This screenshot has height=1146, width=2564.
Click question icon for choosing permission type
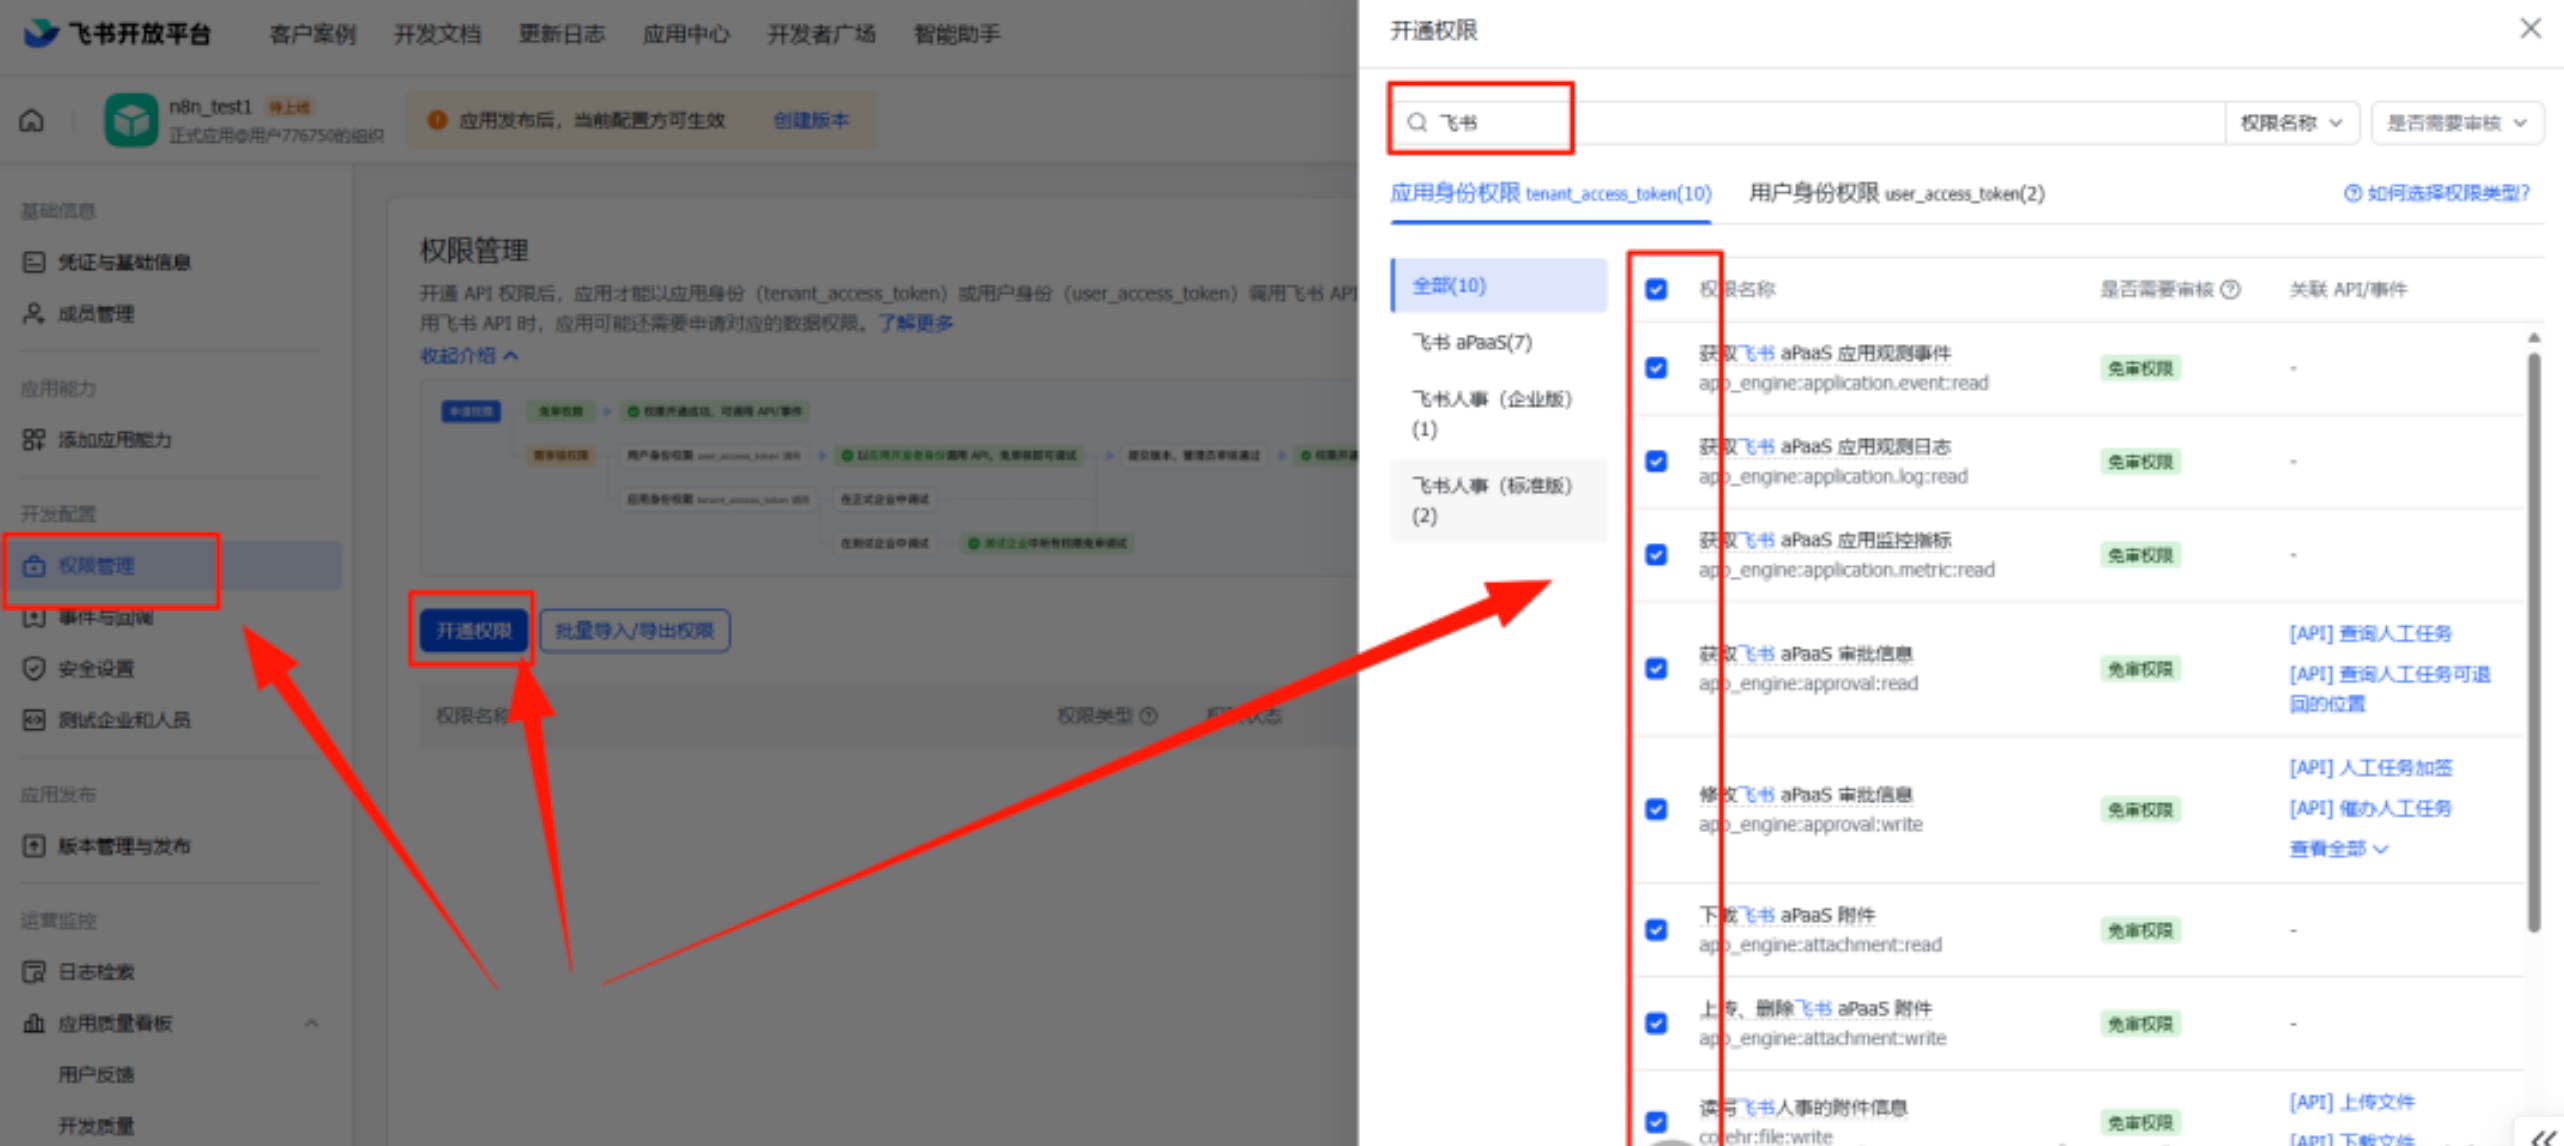coord(2352,193)
